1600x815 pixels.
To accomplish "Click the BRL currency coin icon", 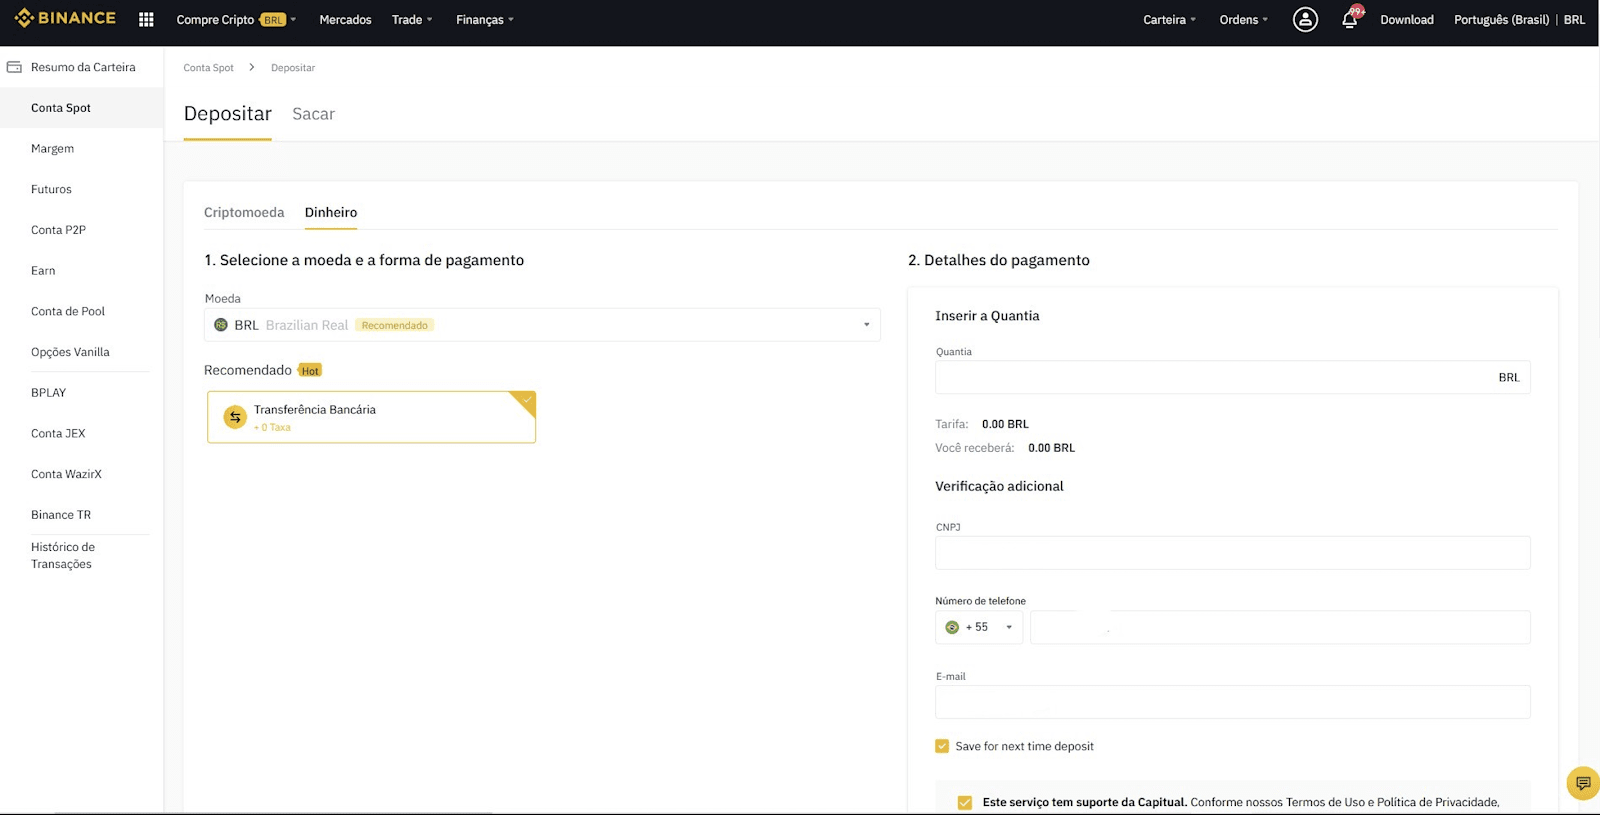I will [221, 325].
